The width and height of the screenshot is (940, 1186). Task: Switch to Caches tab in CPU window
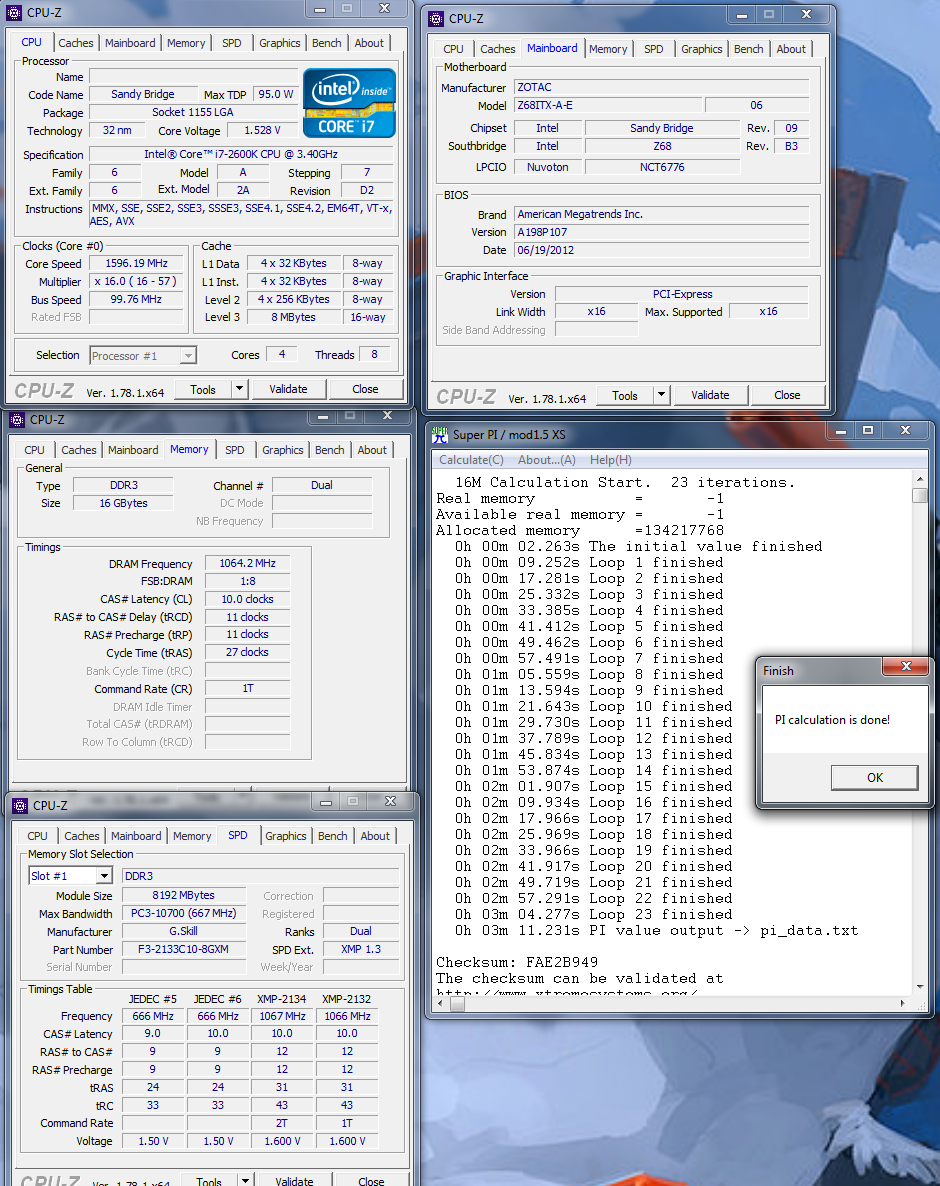pos(76,43)
